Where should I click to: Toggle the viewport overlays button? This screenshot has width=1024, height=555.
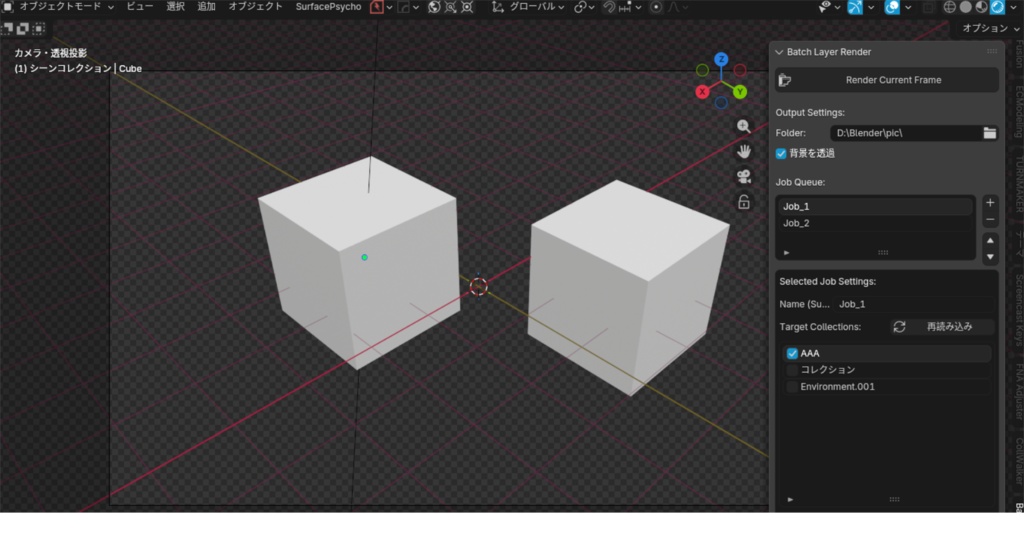click(x=891, y=7)
